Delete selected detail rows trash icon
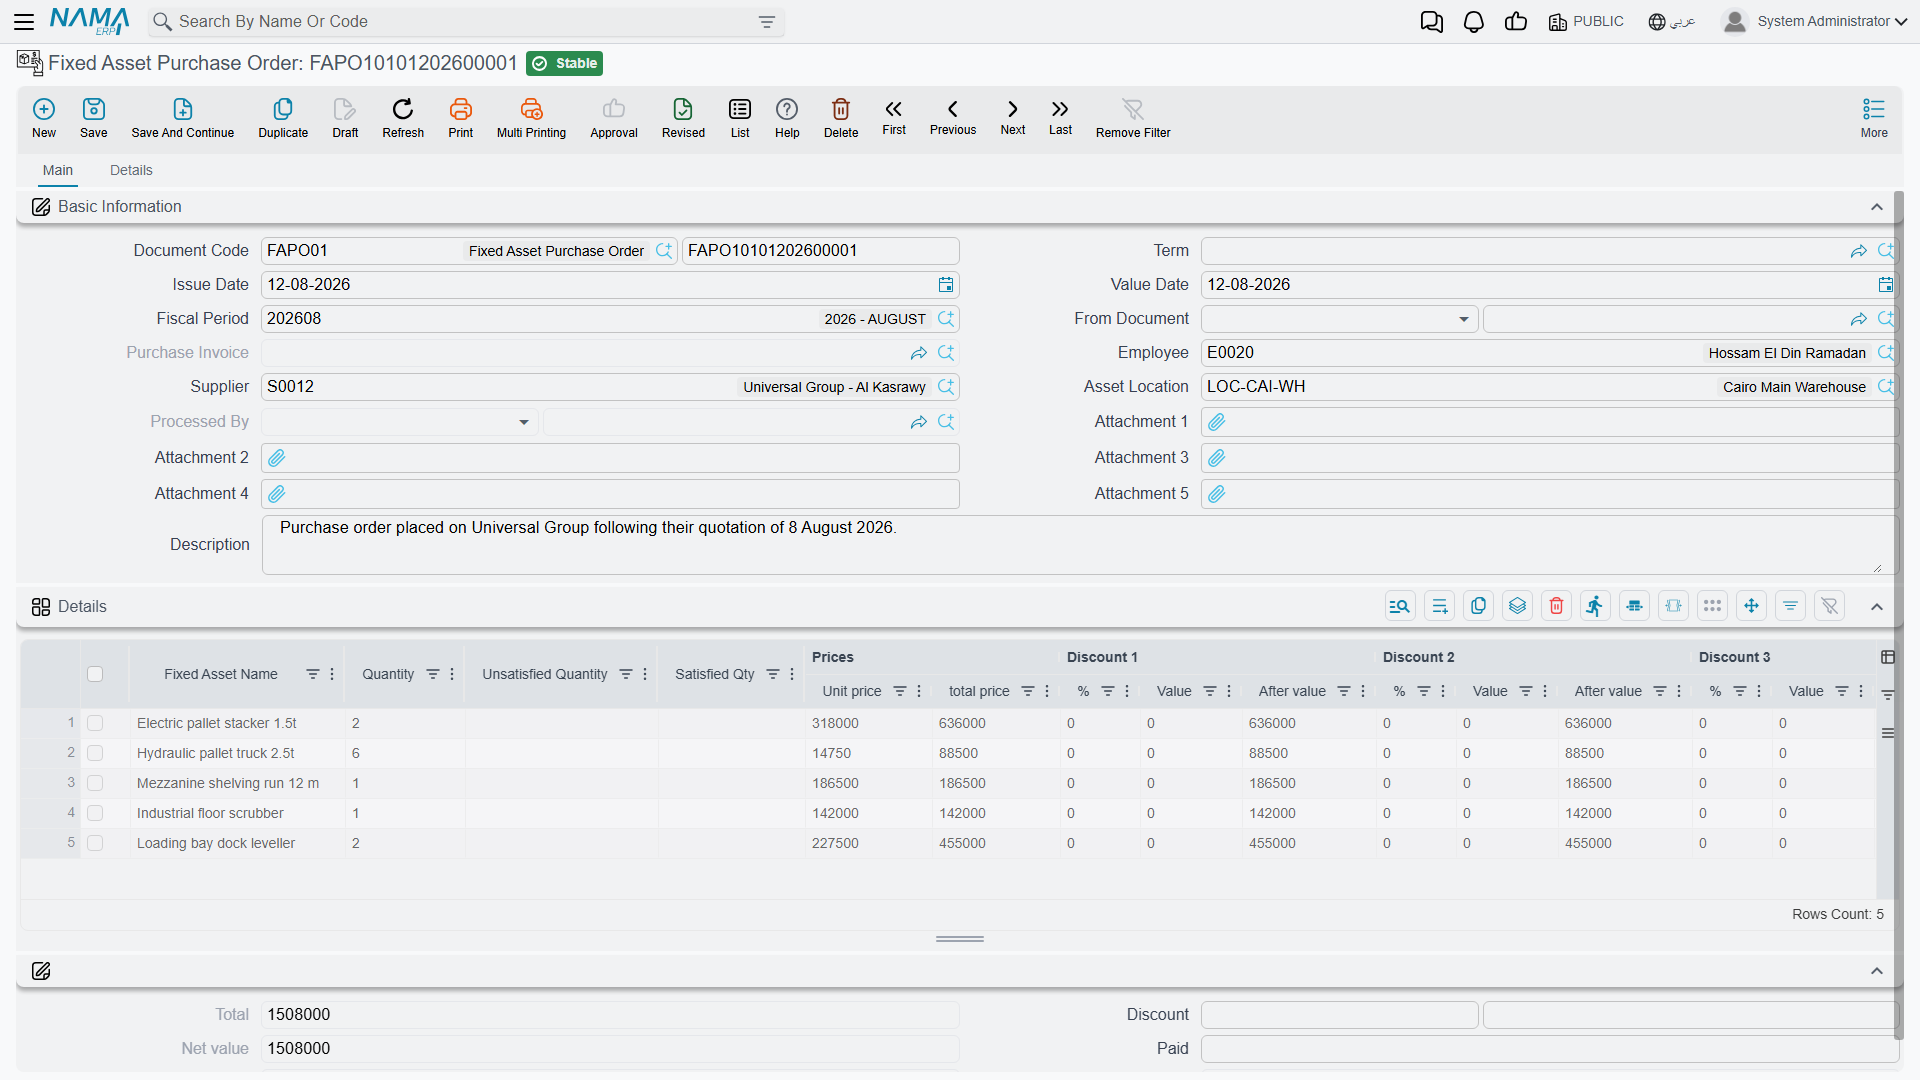Screen dimensions: 1920x1080 tap(1557, 606)
